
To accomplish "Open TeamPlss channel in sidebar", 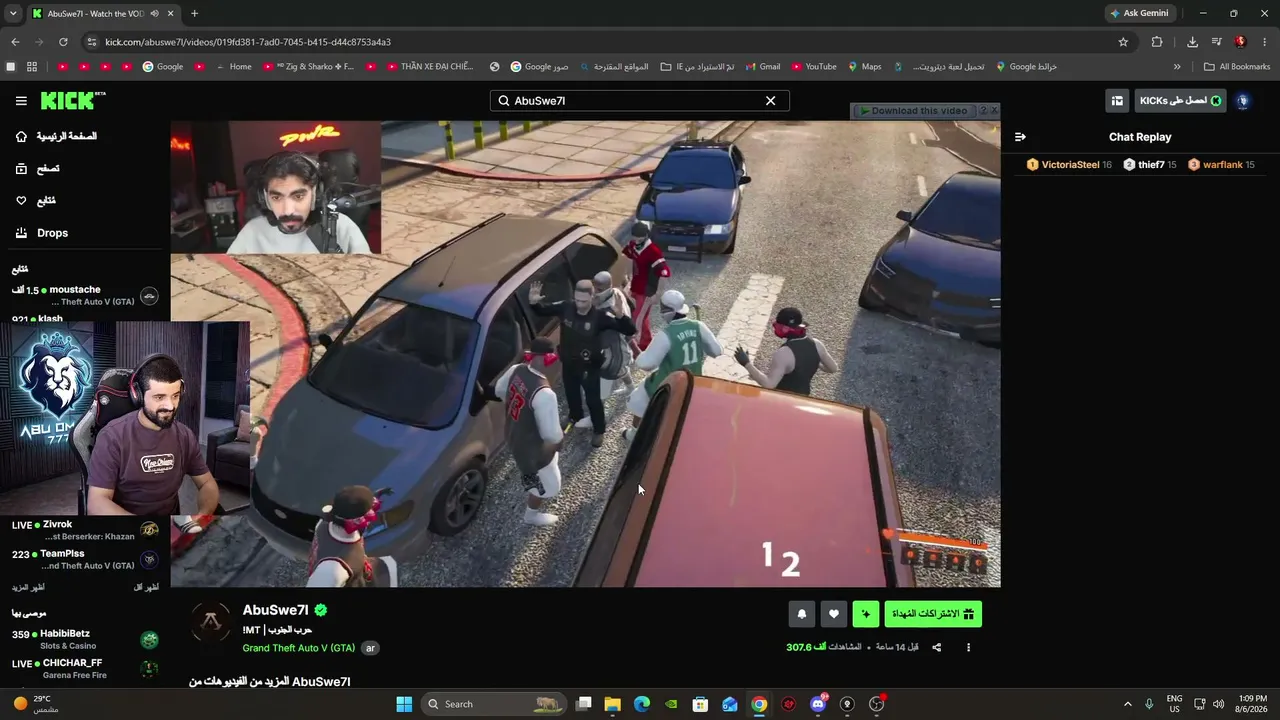I will point(85,559).
